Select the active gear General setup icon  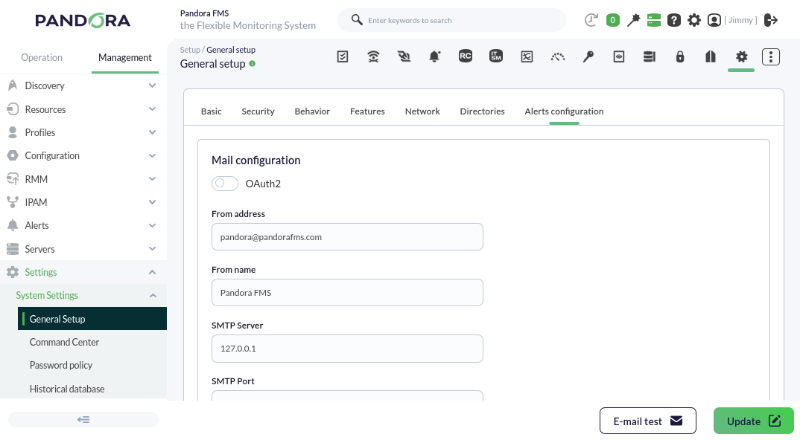coord(741,57)
